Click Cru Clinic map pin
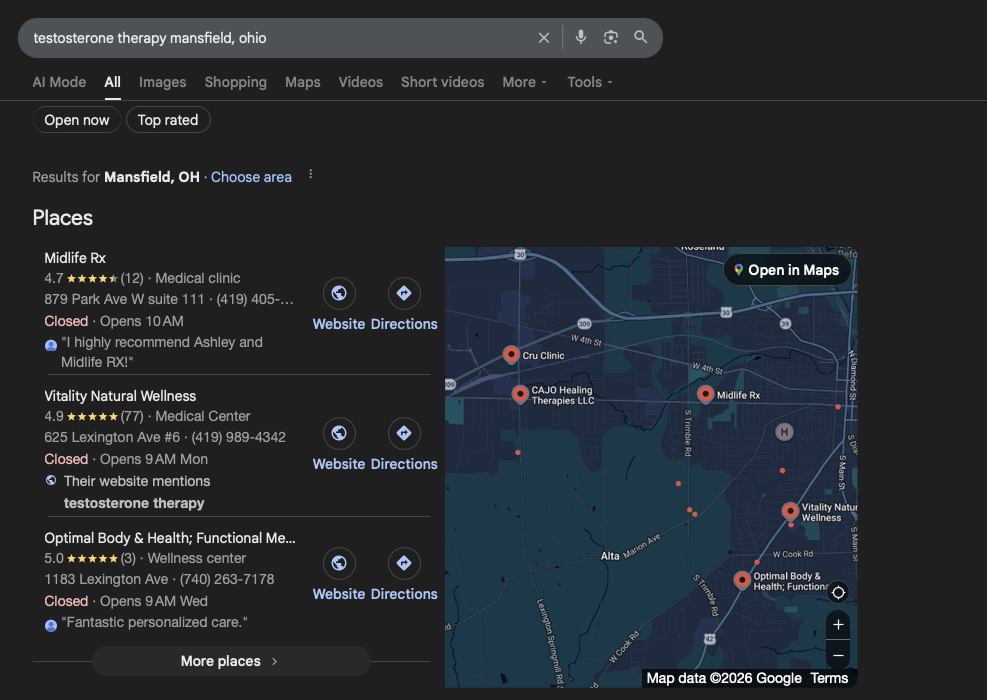The image size is (987, 700). (x=511, y=355)
